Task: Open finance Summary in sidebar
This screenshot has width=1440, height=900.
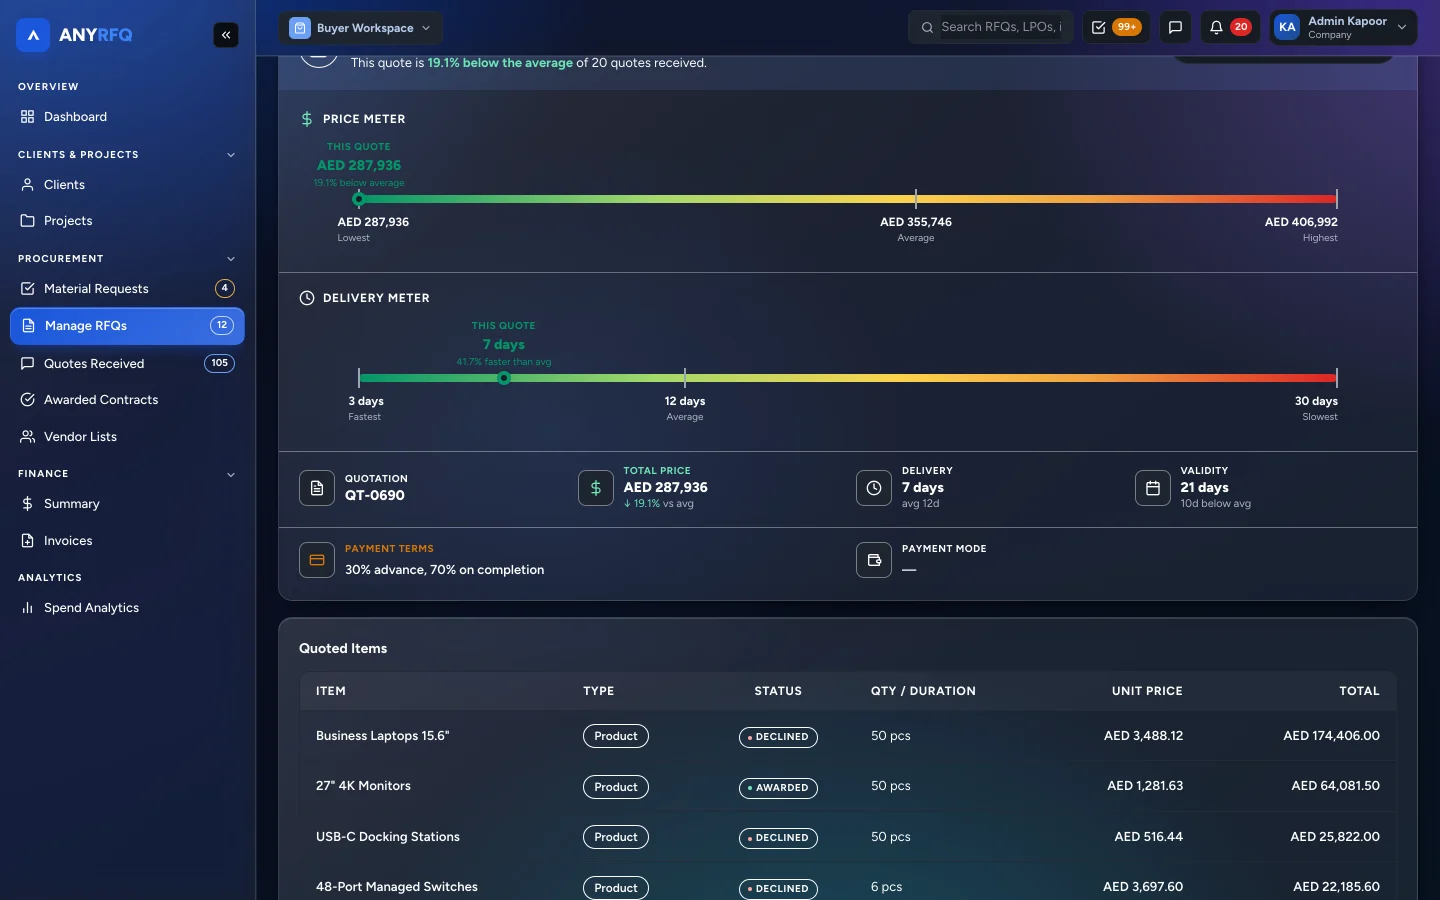Action: (x=127, y=504)
